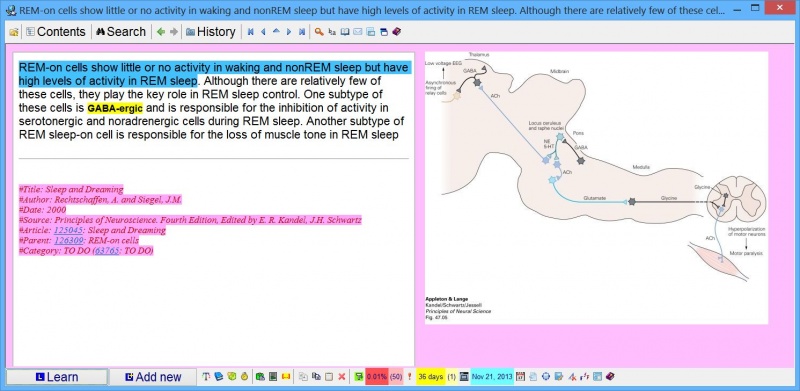
Task: Click the copy icon in bottom toolbar
Action: click(x=303, y=377)
